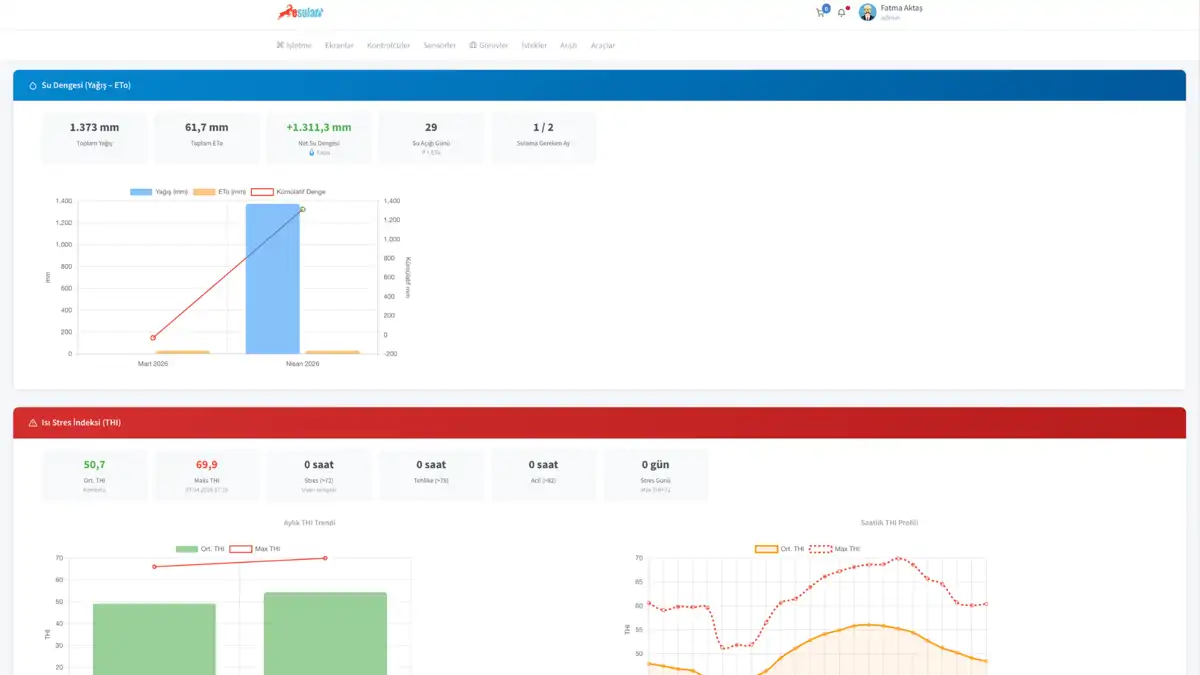Open the Ekranlar menu
This screenshot has height=675, width=1200.
tap(339, 45)
